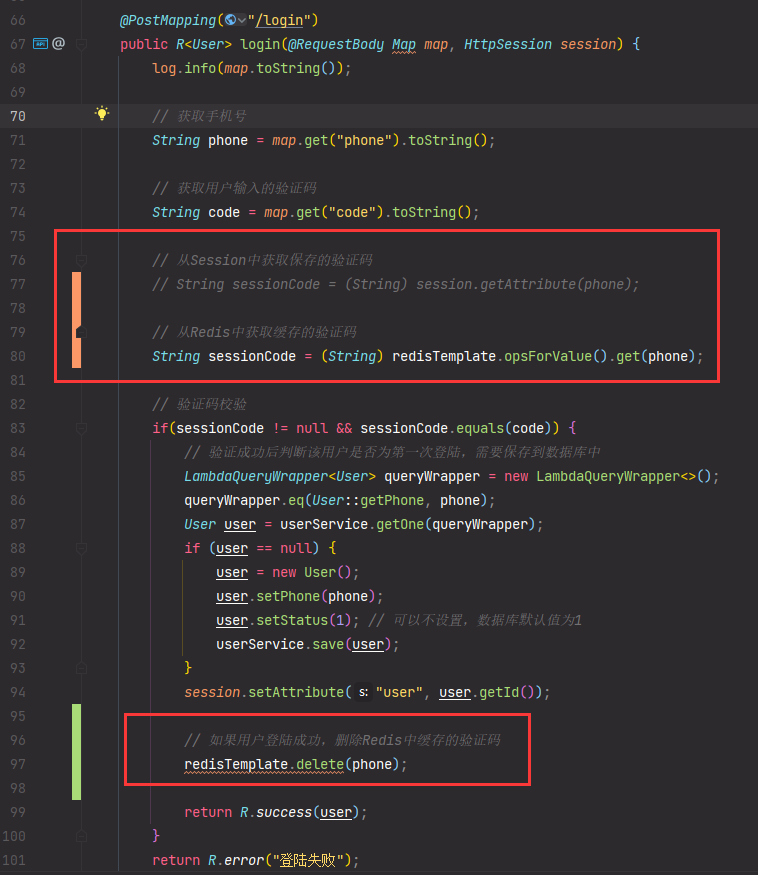Click the @ annotation gutter icon on line 67
Image resolution: width=758 pixels, height=875 pixels.
[x=58, y=44]
